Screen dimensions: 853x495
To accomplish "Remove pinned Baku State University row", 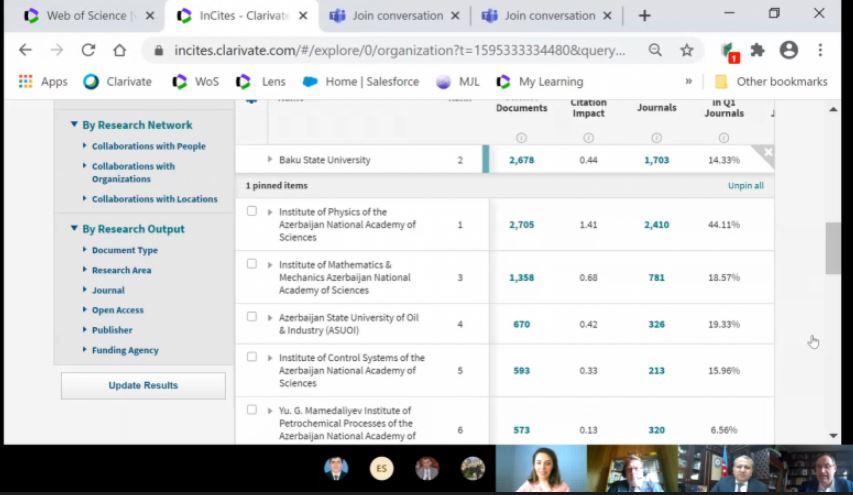I will tap(767, 152).
